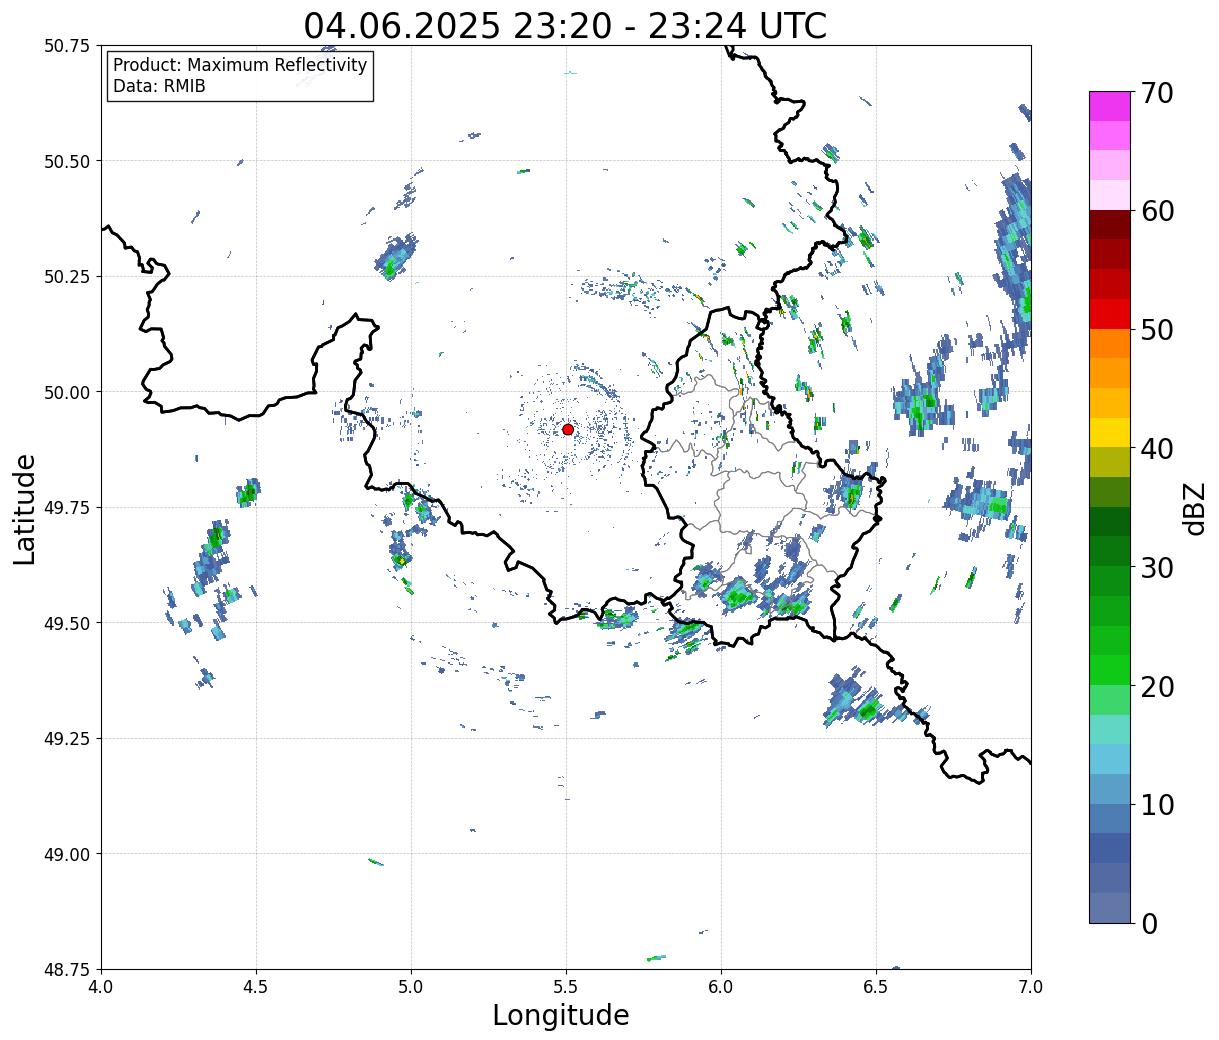
Task: Click the 50 tick label on colorbar
Action: click(x=1157, y=330)
